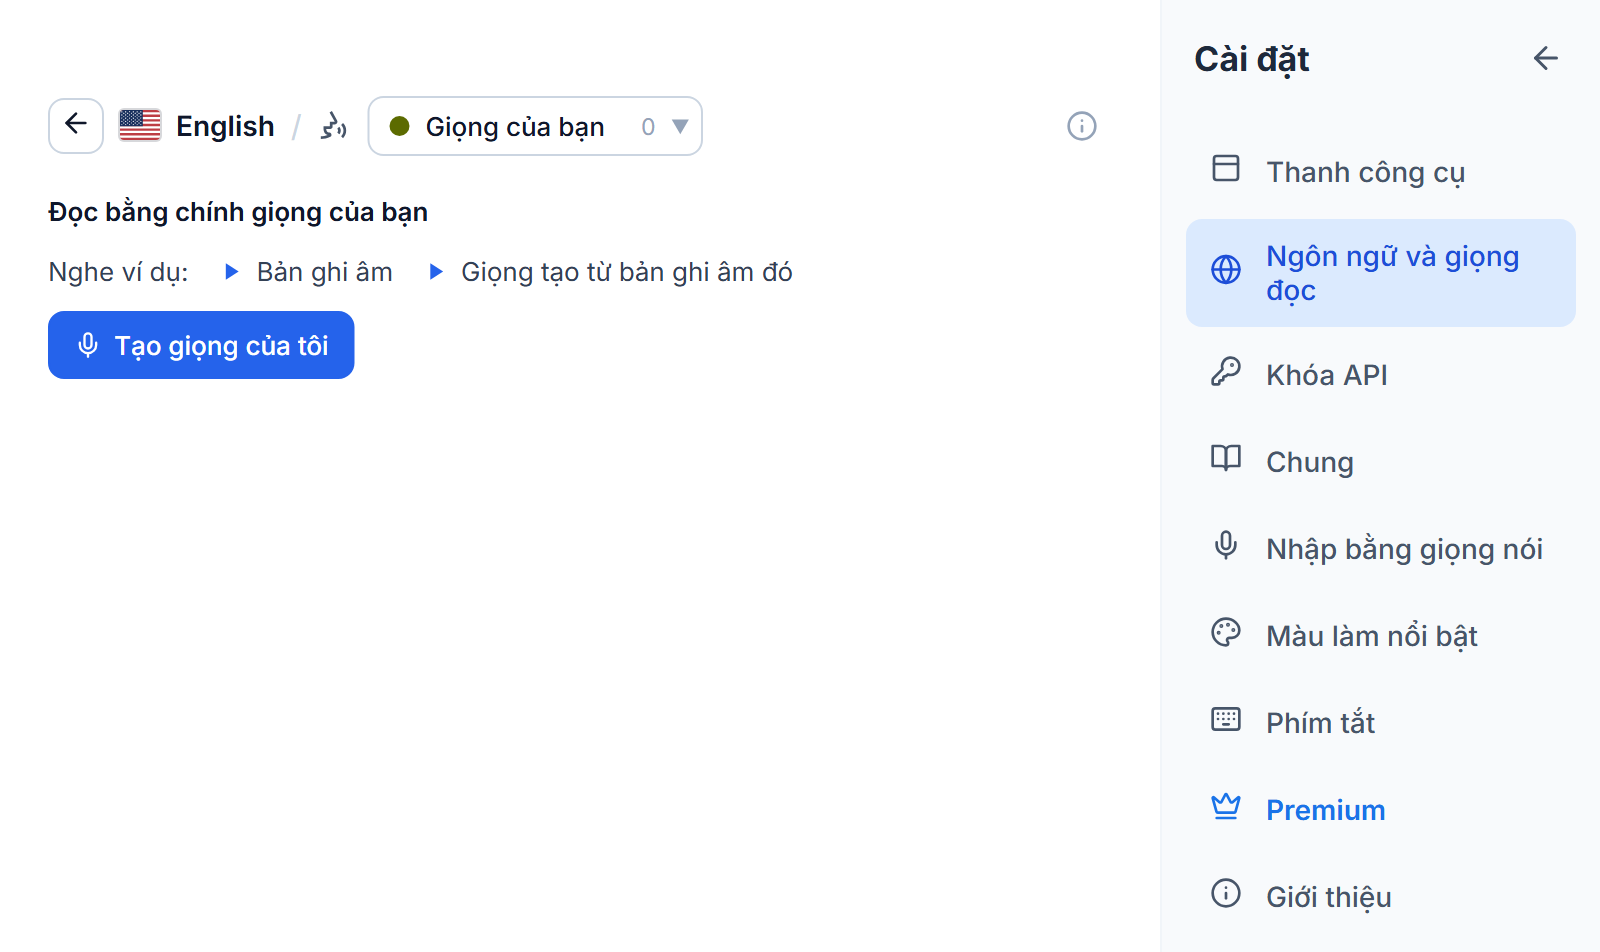Open Thanh công cụ settings

(x=1381, y=172)
